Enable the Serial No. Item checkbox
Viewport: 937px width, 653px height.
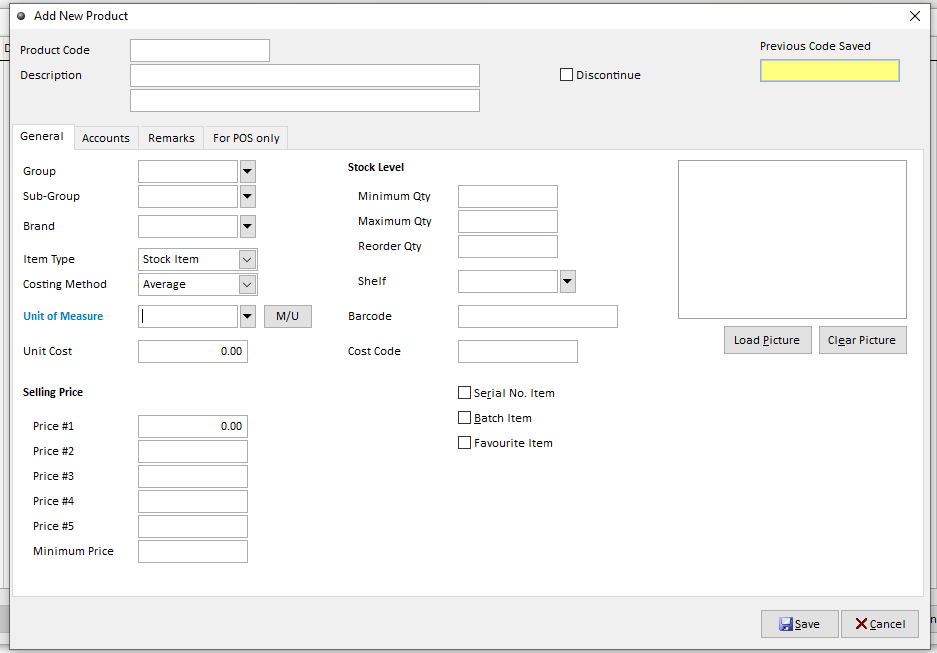(464, 393)
